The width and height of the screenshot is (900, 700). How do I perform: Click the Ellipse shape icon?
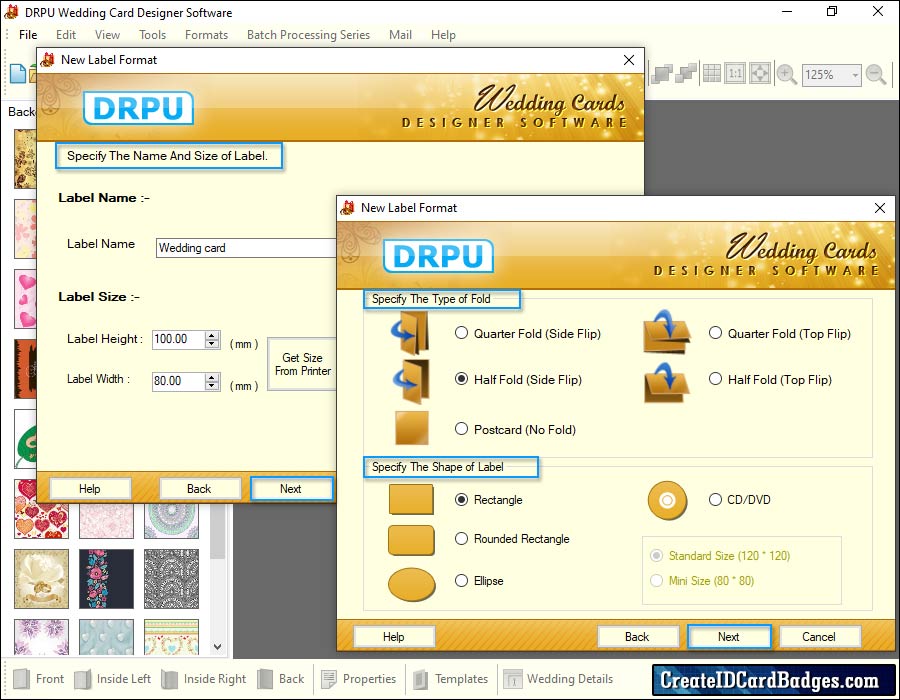tap(412, 585)
